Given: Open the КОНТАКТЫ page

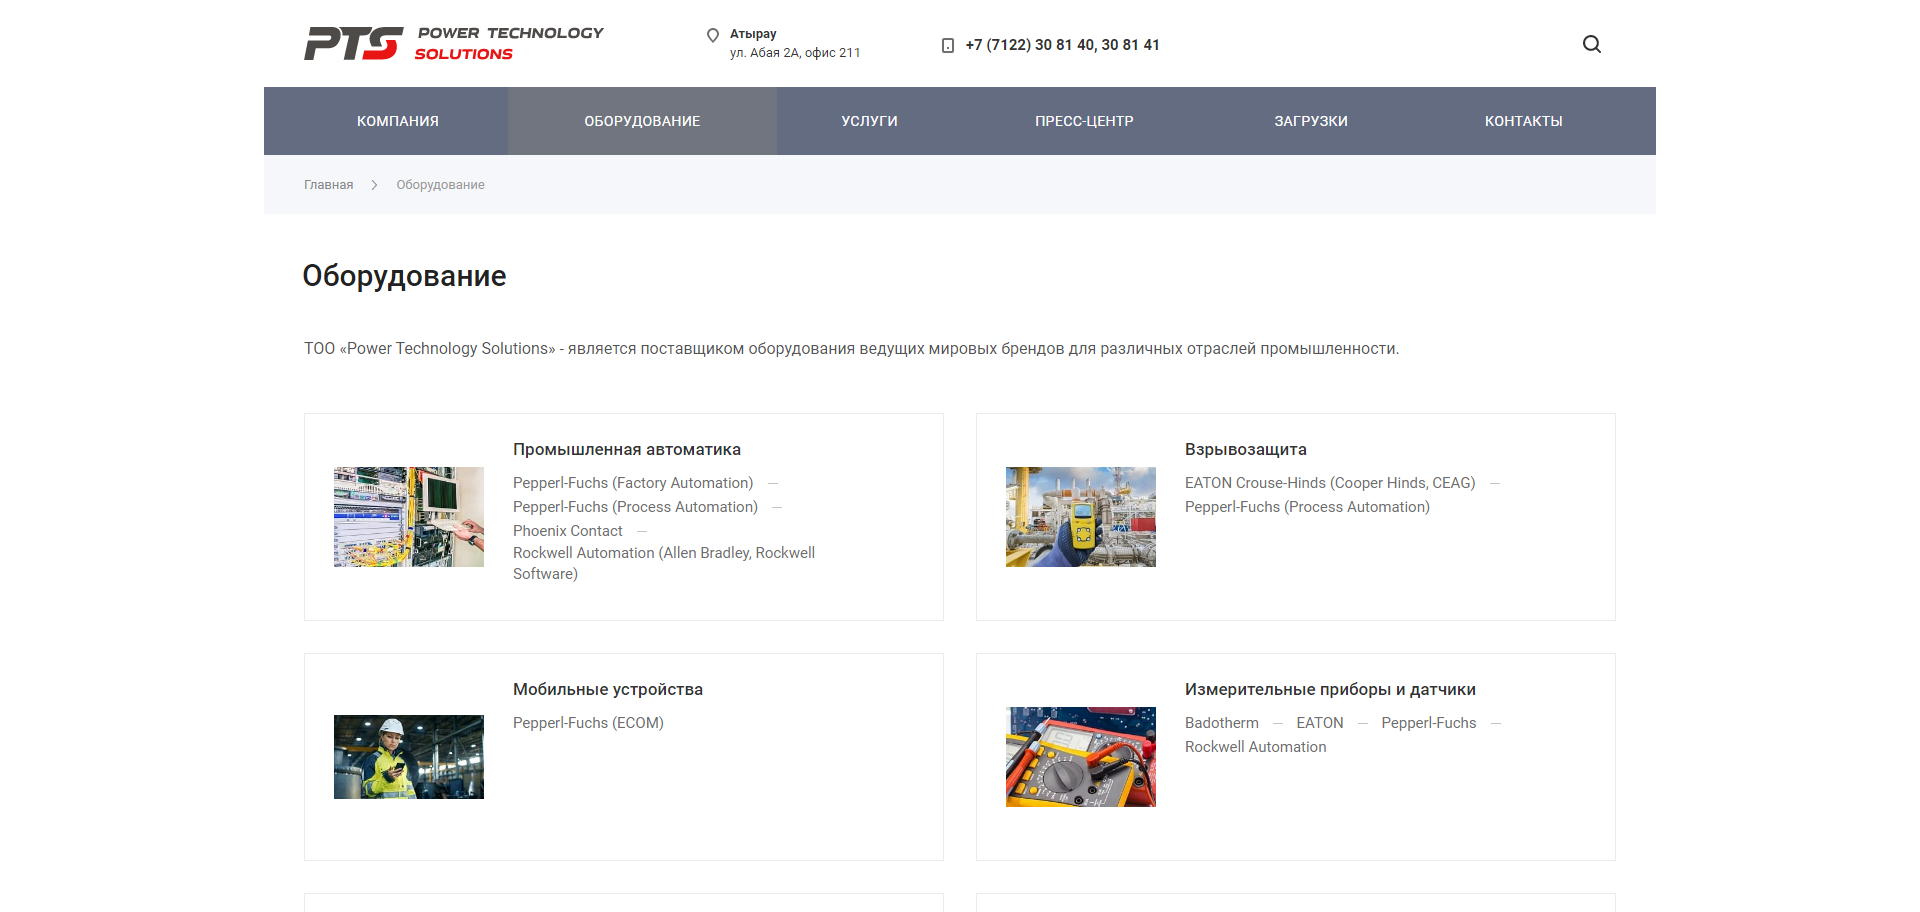Looking at the screenshot, I should click(x=1524, y=121).
